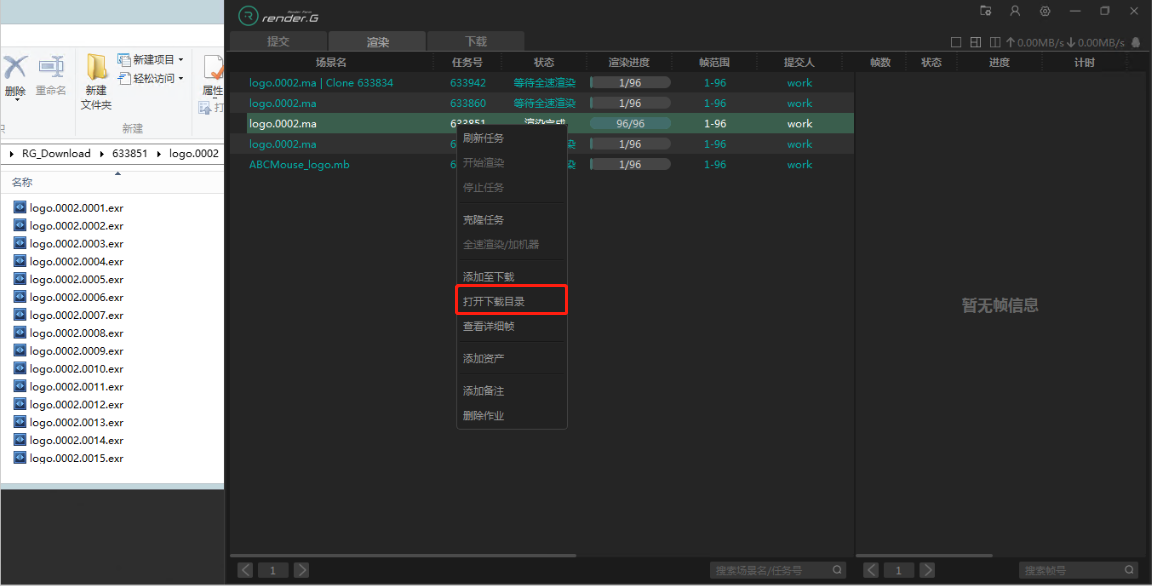Open the 删除 dropdown arrow

(x=16, y=100)
